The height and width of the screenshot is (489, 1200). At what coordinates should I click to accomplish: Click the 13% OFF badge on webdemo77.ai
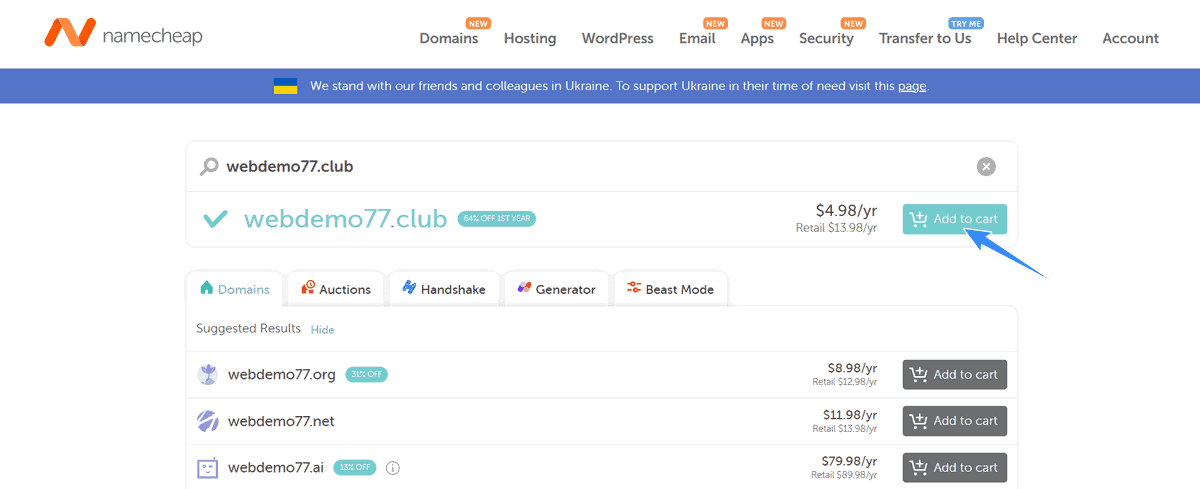click(355, 467)
